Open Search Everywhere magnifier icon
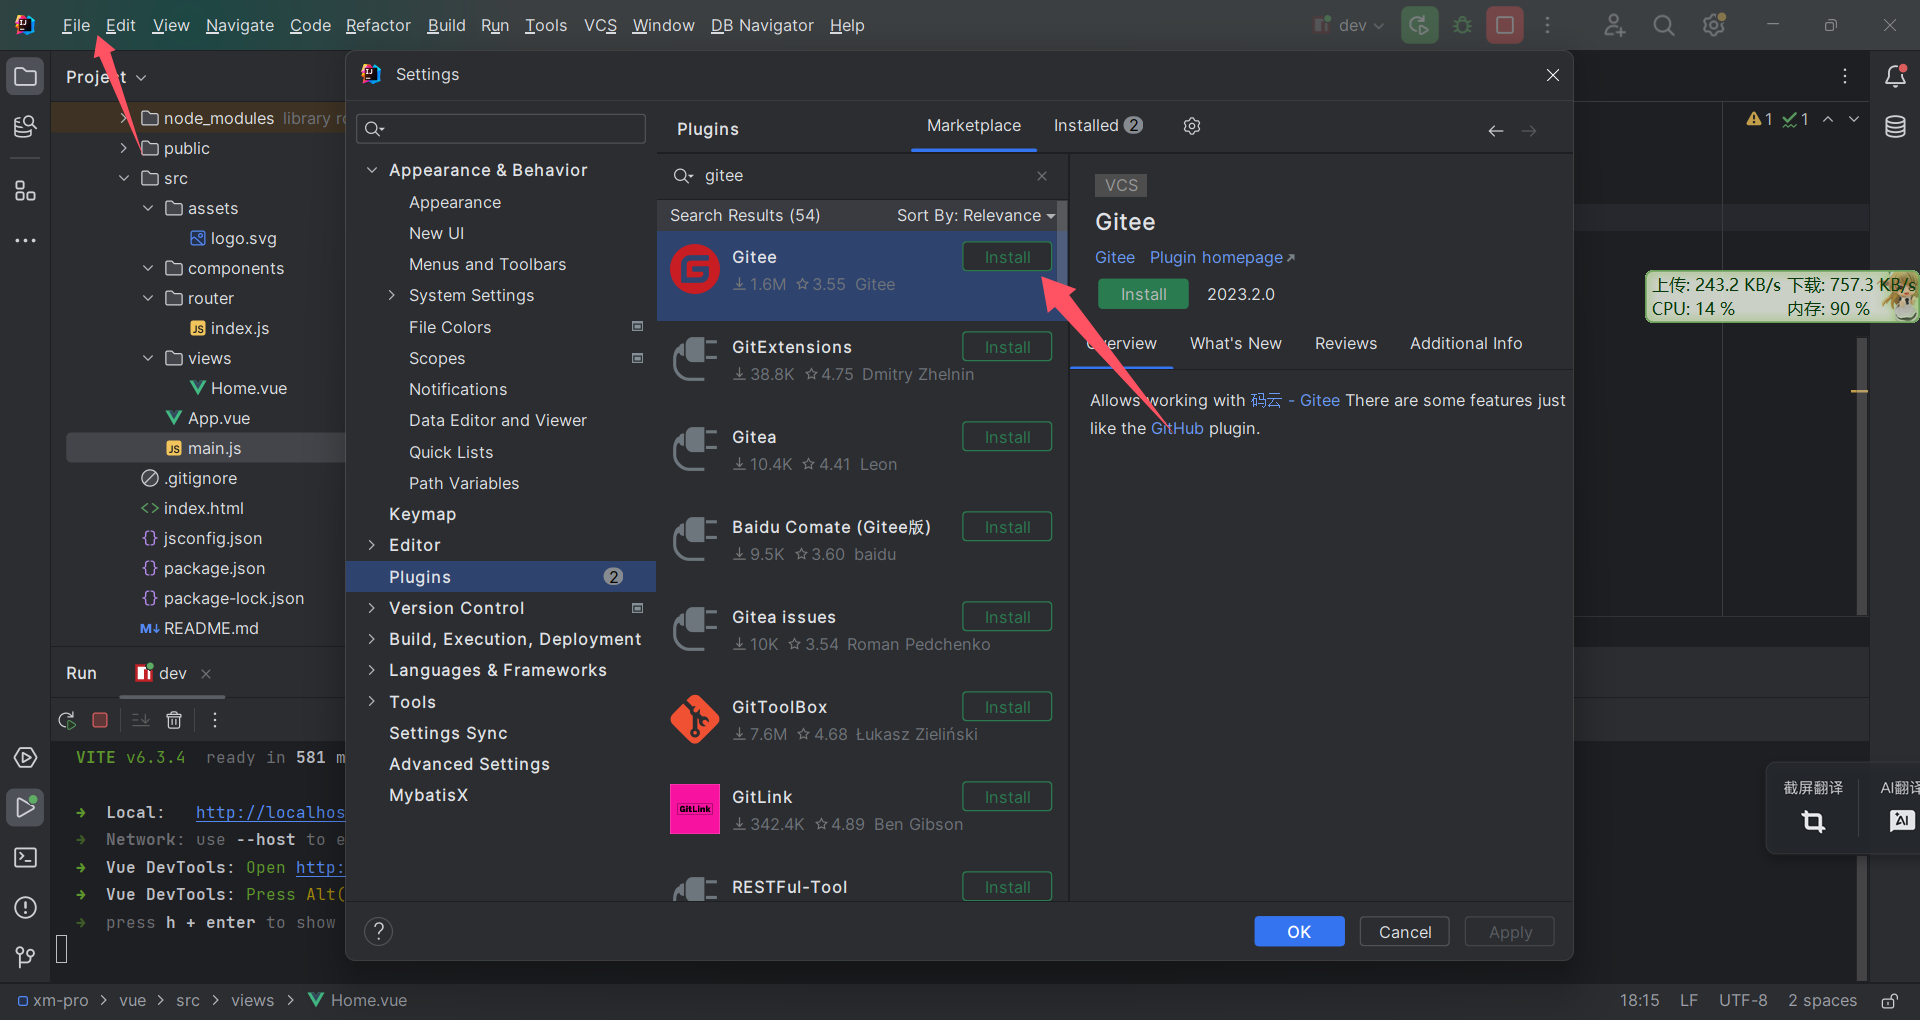Image resolution: width=1920 pixels, height=1020 pixels. [x=1664, y=25]
